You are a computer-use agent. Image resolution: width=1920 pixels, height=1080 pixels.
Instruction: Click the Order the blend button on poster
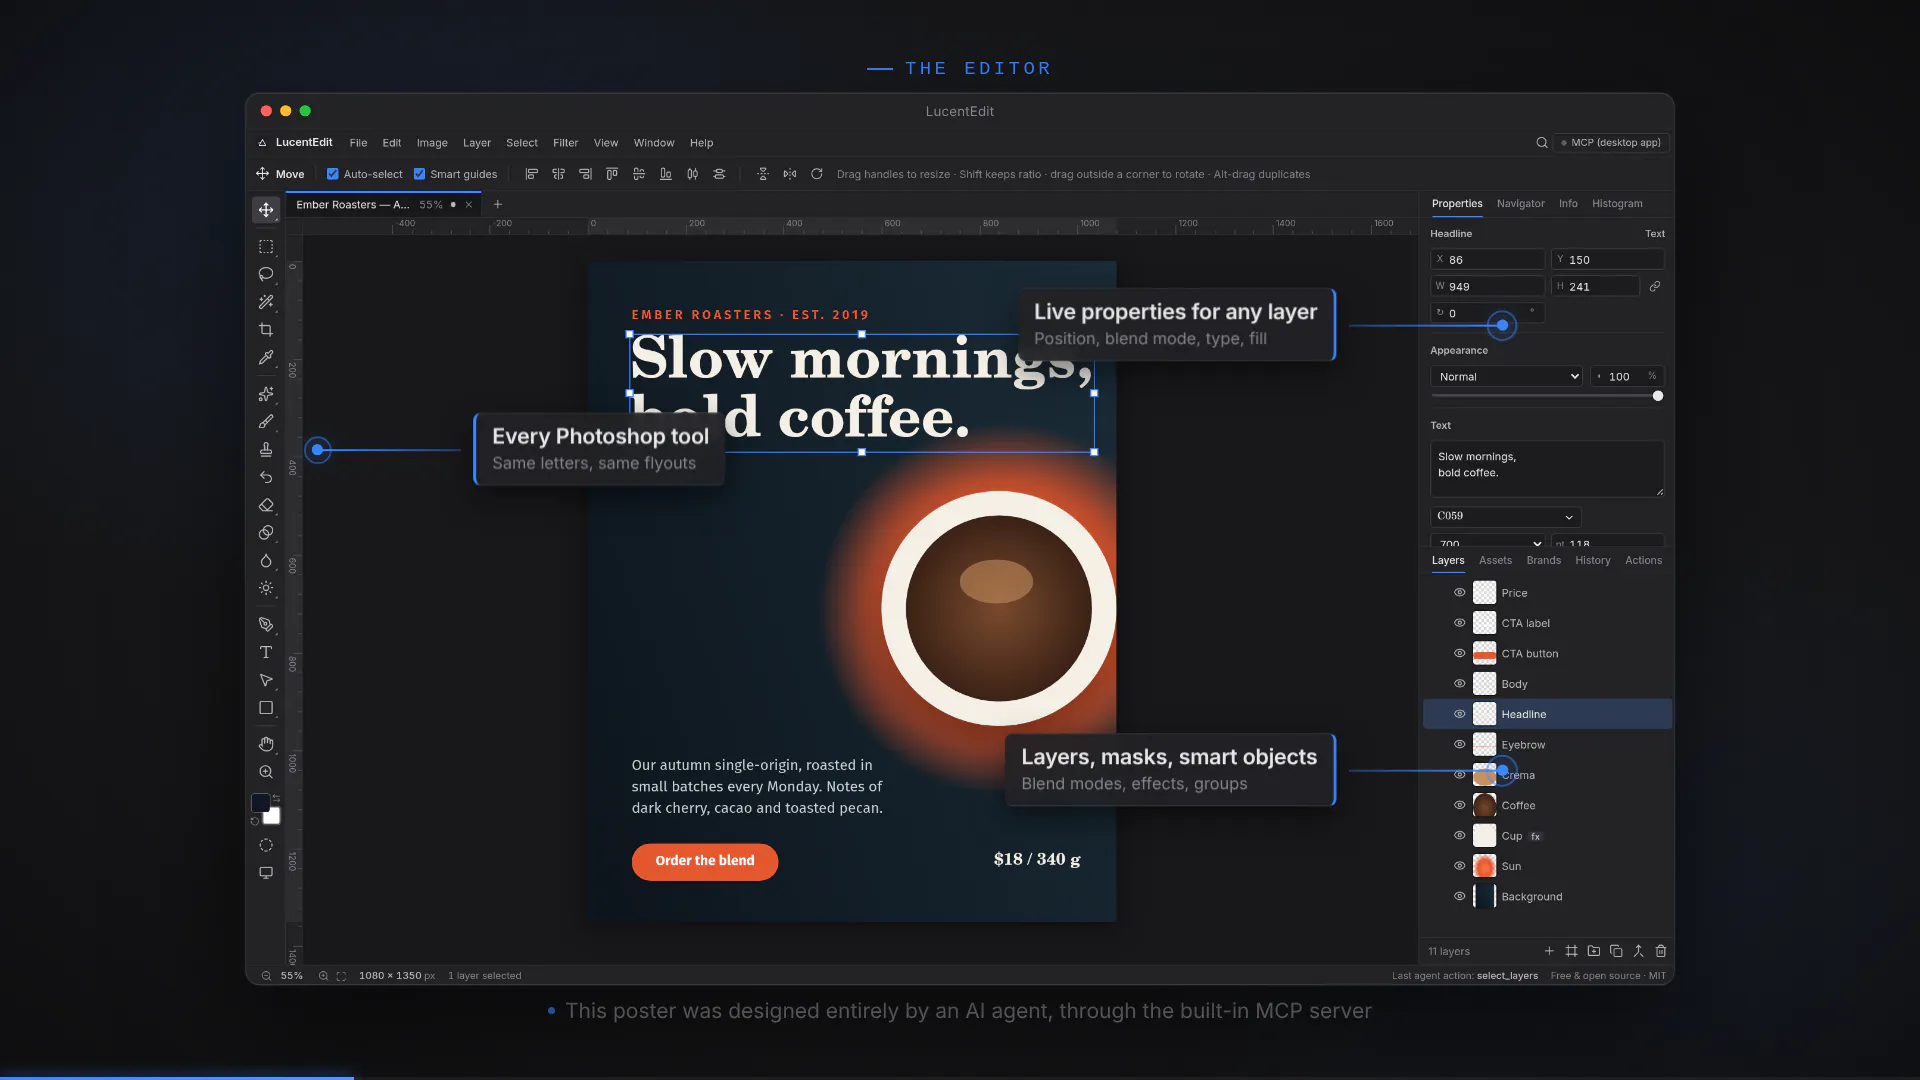click(705, 861)
